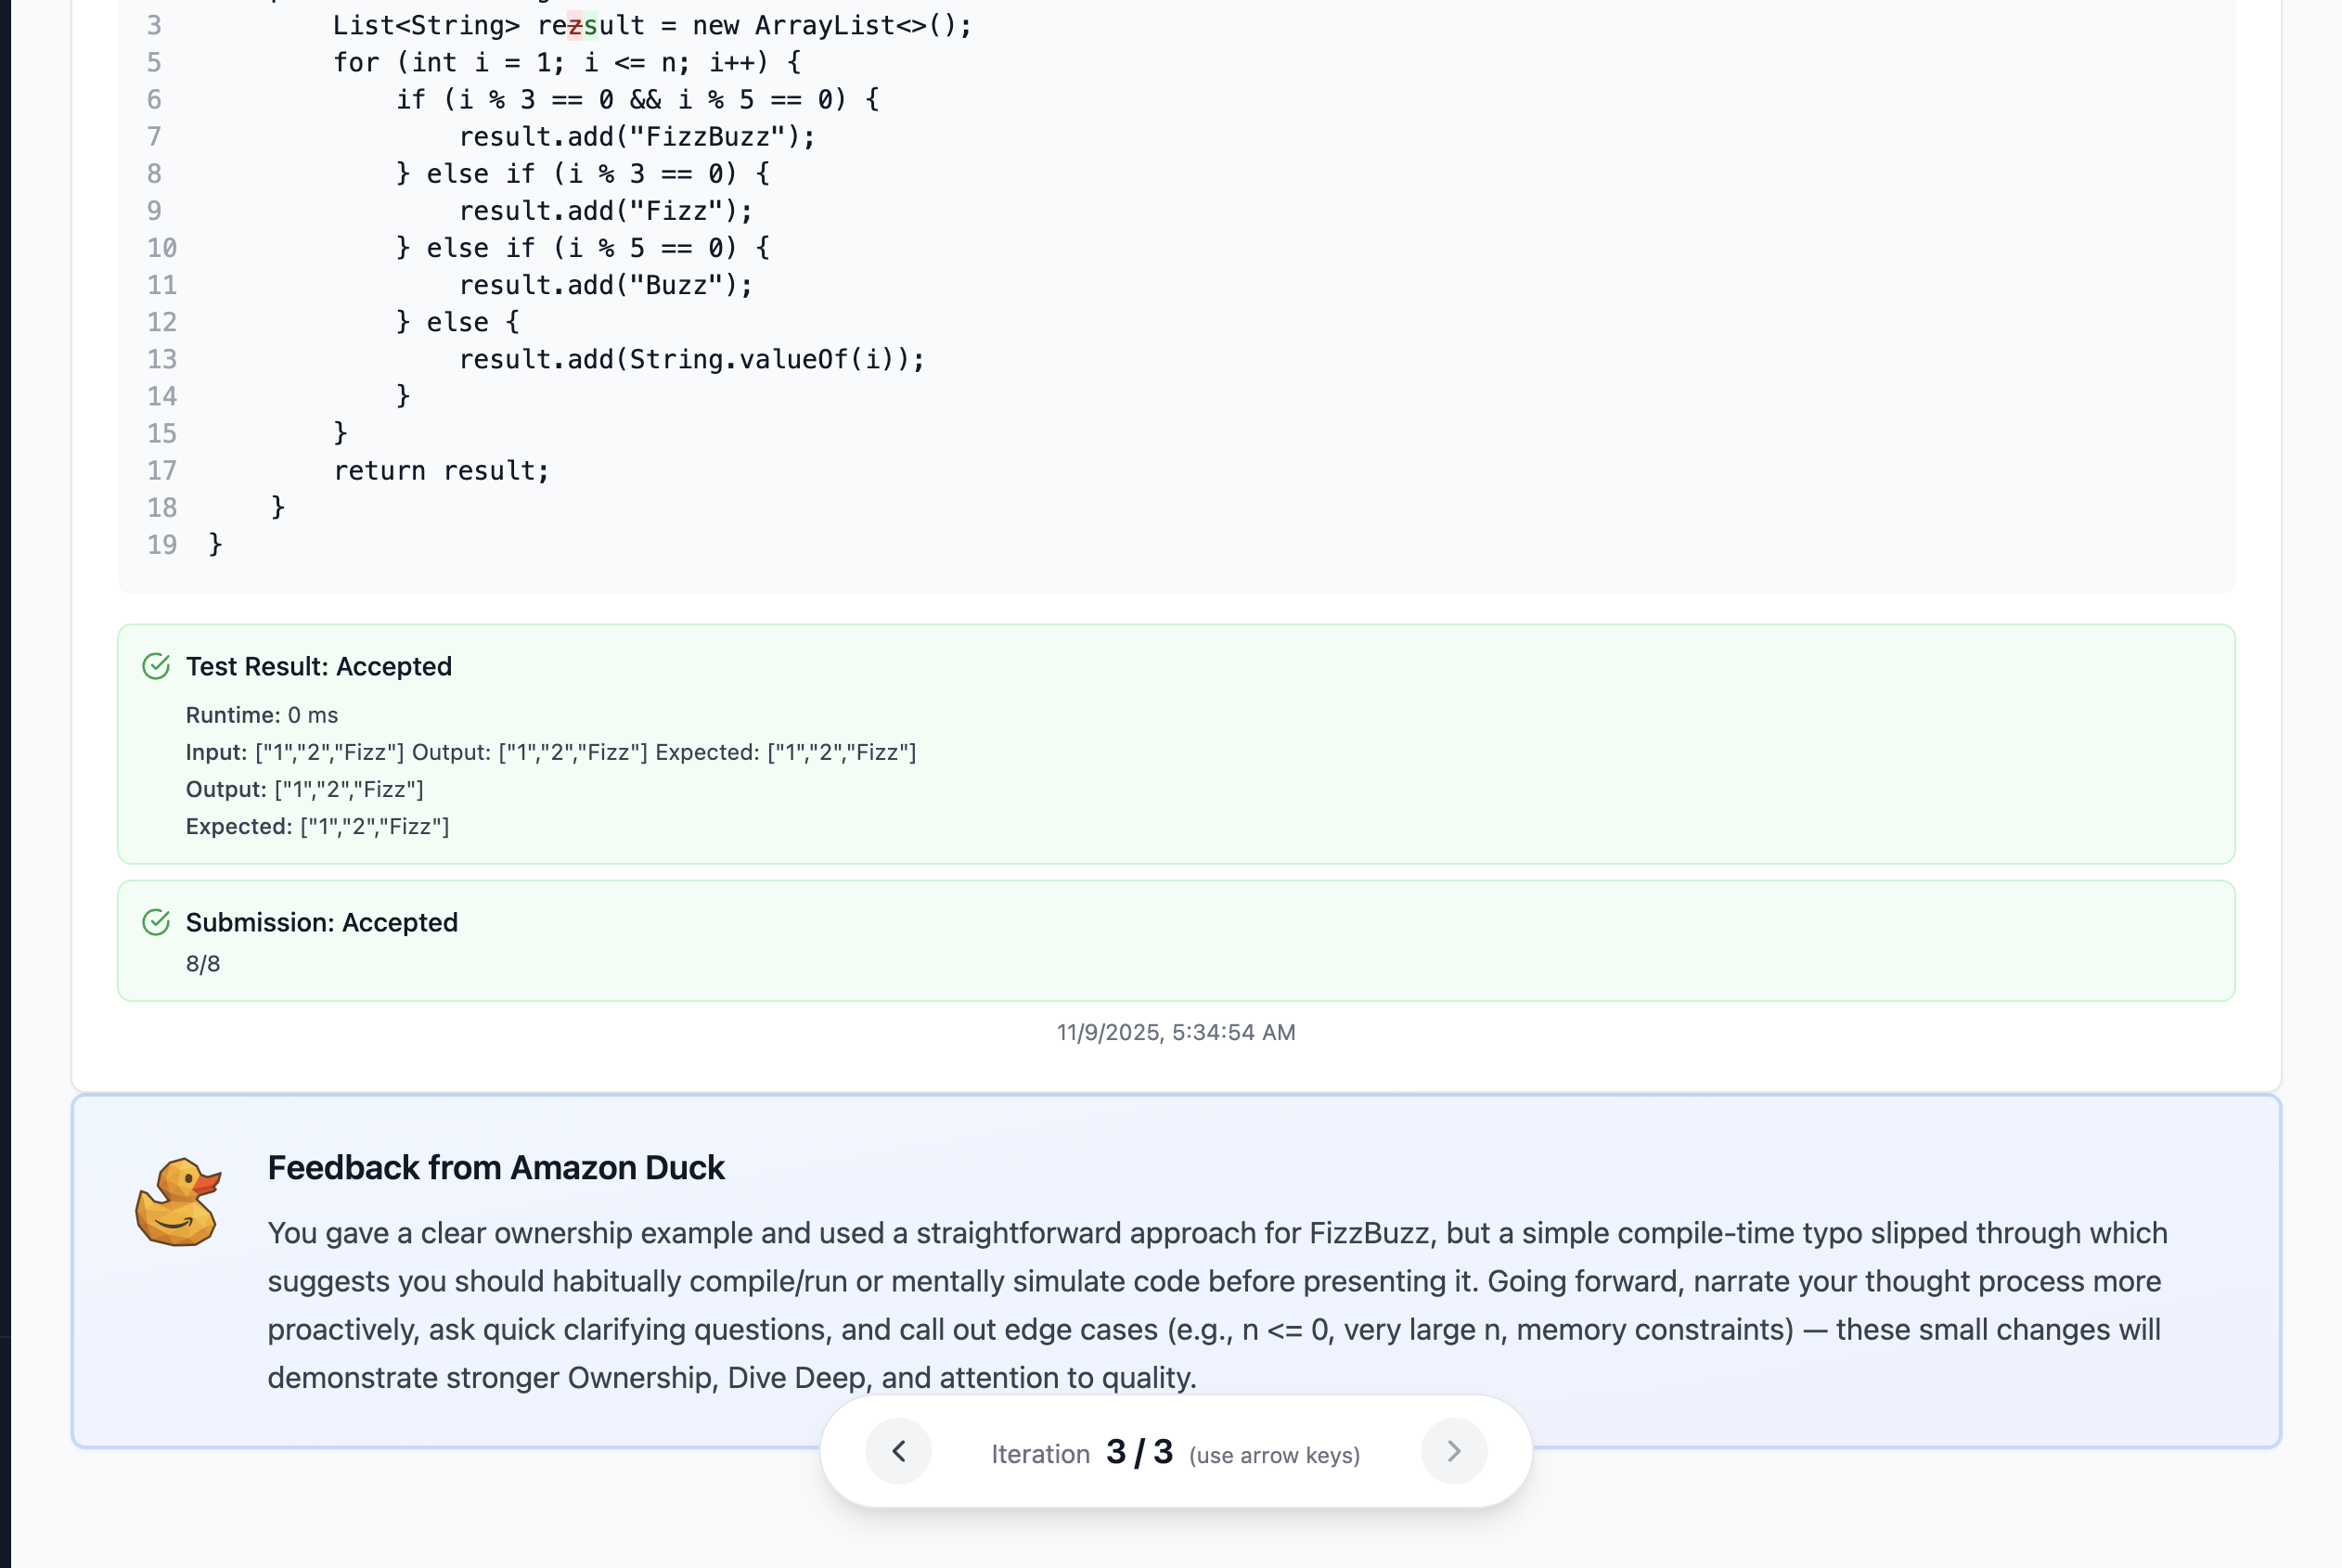The height and width of the screenshot is (1568, 2342).
Task: Click the Submission: Accepted heading
Action: pyautogui.click(x=321, y=922)
